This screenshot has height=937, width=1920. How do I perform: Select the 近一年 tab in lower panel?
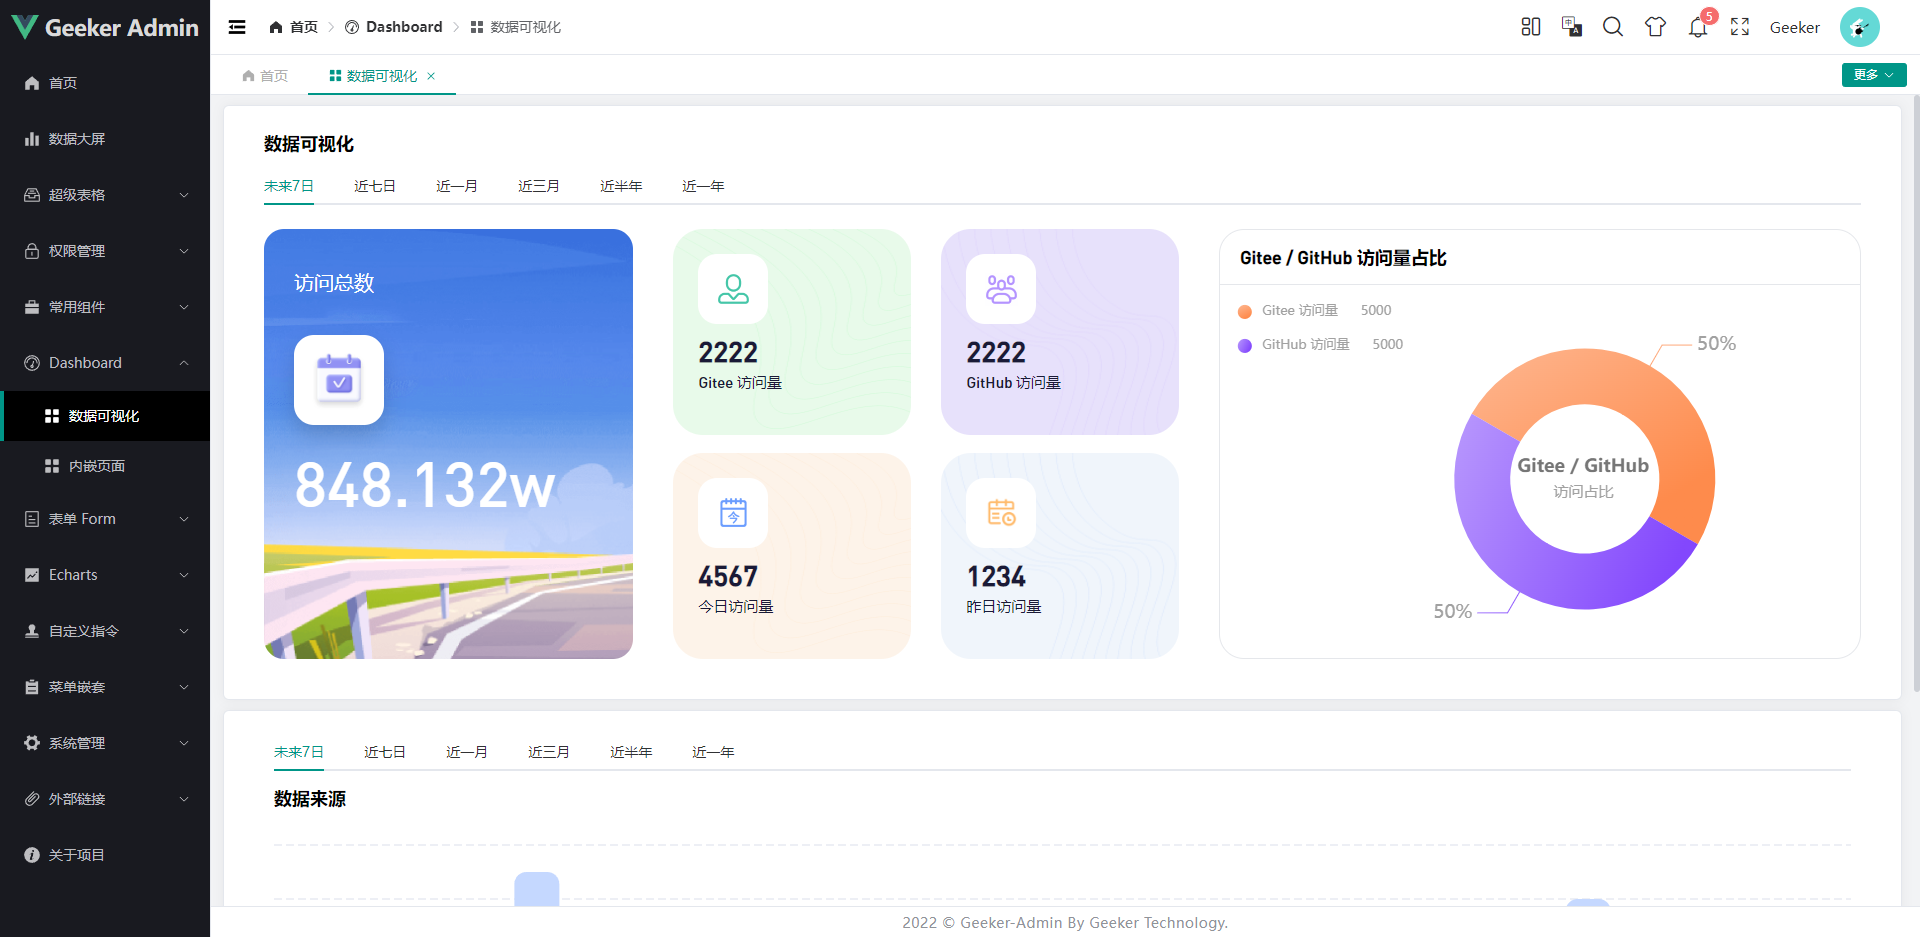click(x=713, y=752)
